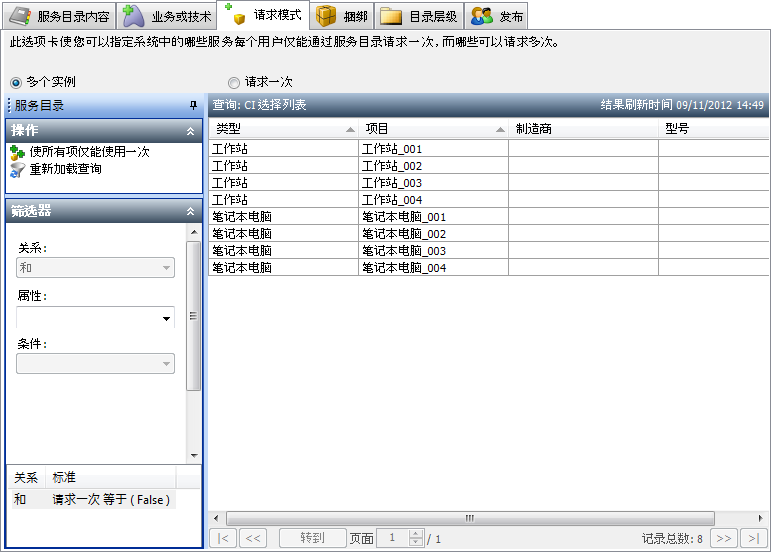Click 使所有项仅能使用一次 action icon
Image resolution: width=773 pixels, height=553 pixels.
[17, 152]
